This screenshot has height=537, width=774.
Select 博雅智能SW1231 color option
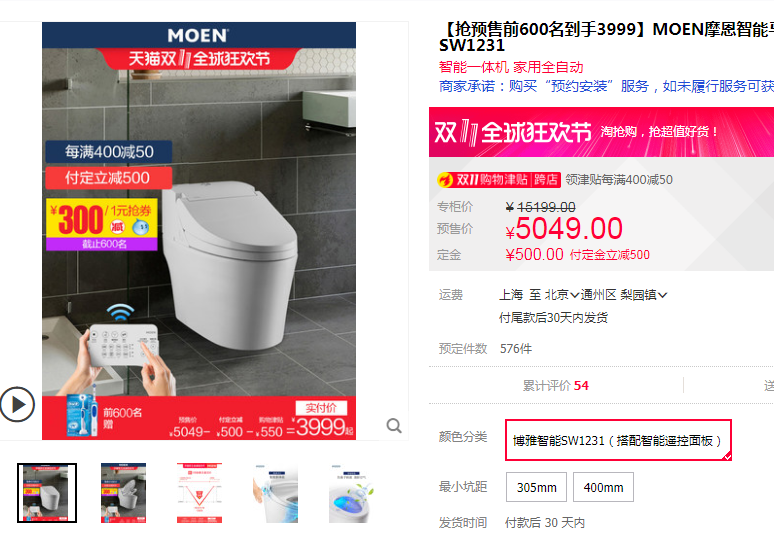(618, 440)
